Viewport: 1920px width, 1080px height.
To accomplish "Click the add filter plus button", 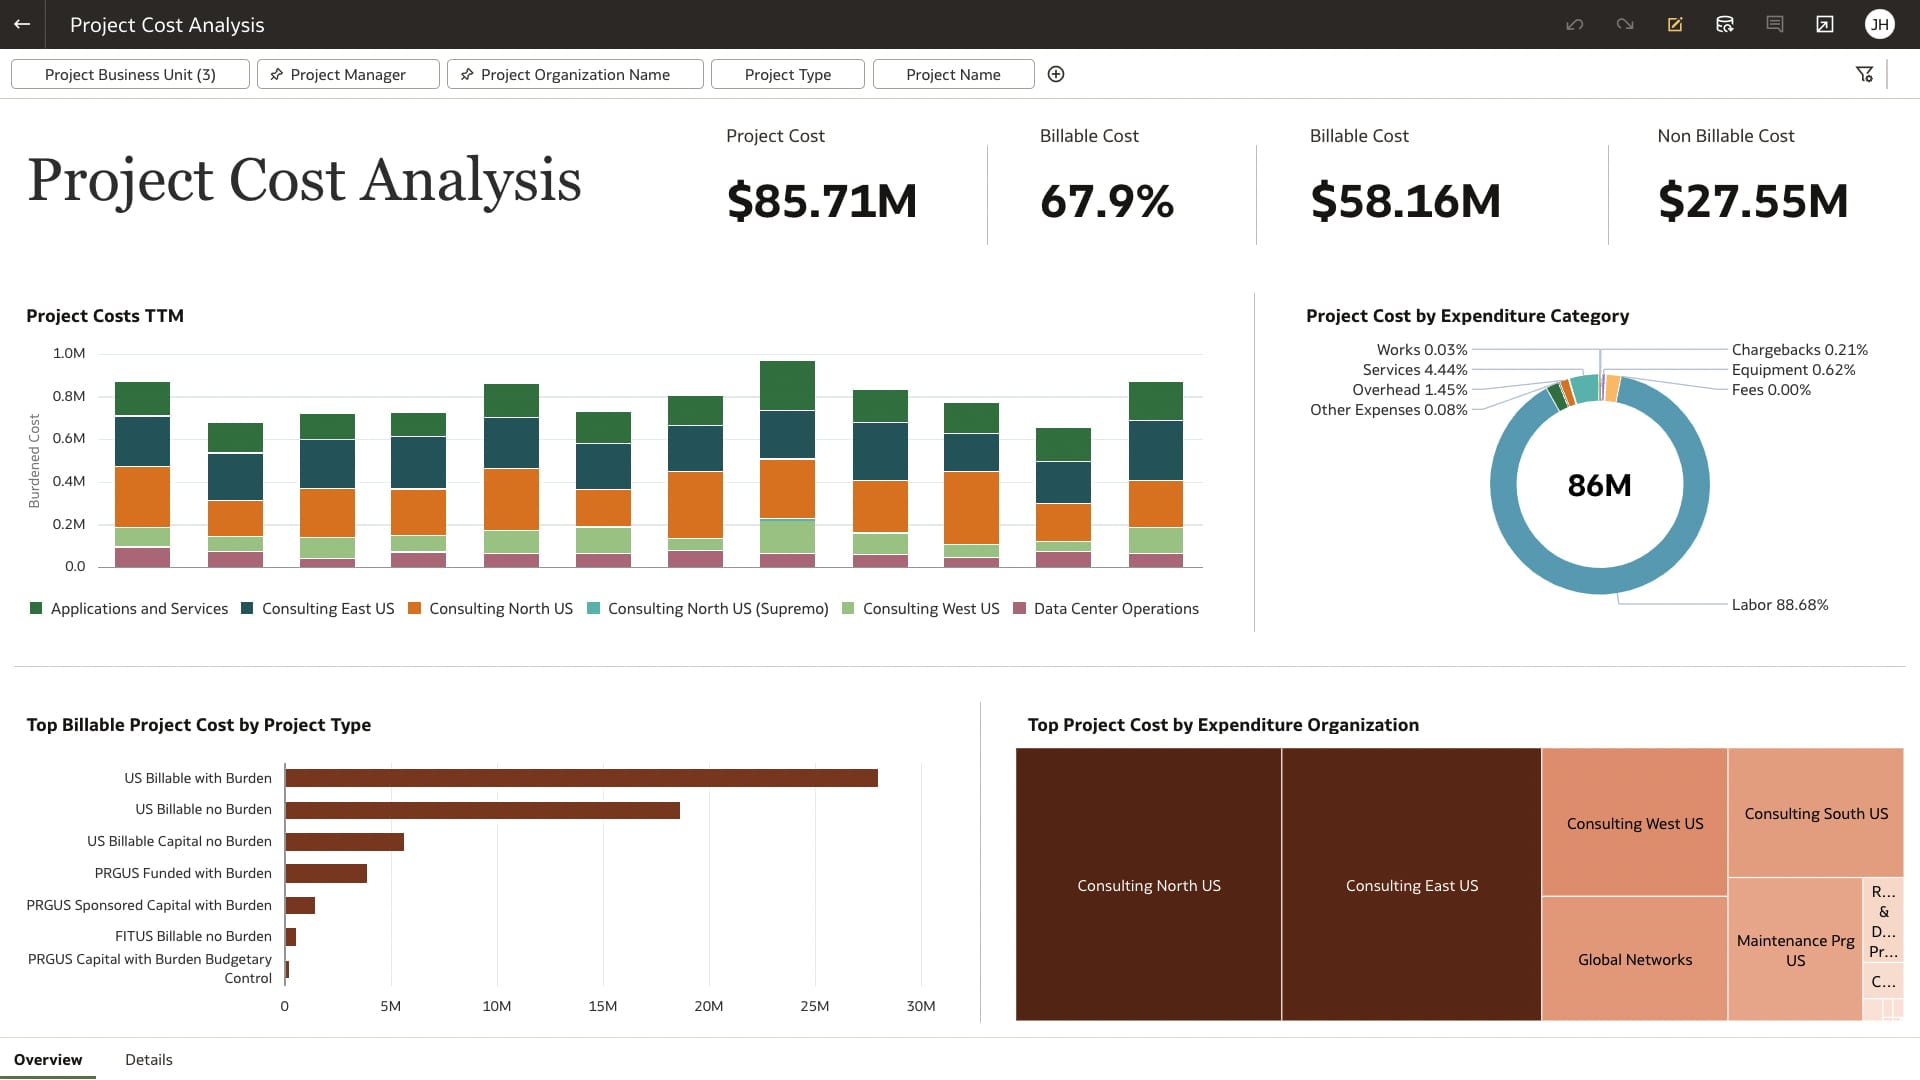I will pos(1057,74).
